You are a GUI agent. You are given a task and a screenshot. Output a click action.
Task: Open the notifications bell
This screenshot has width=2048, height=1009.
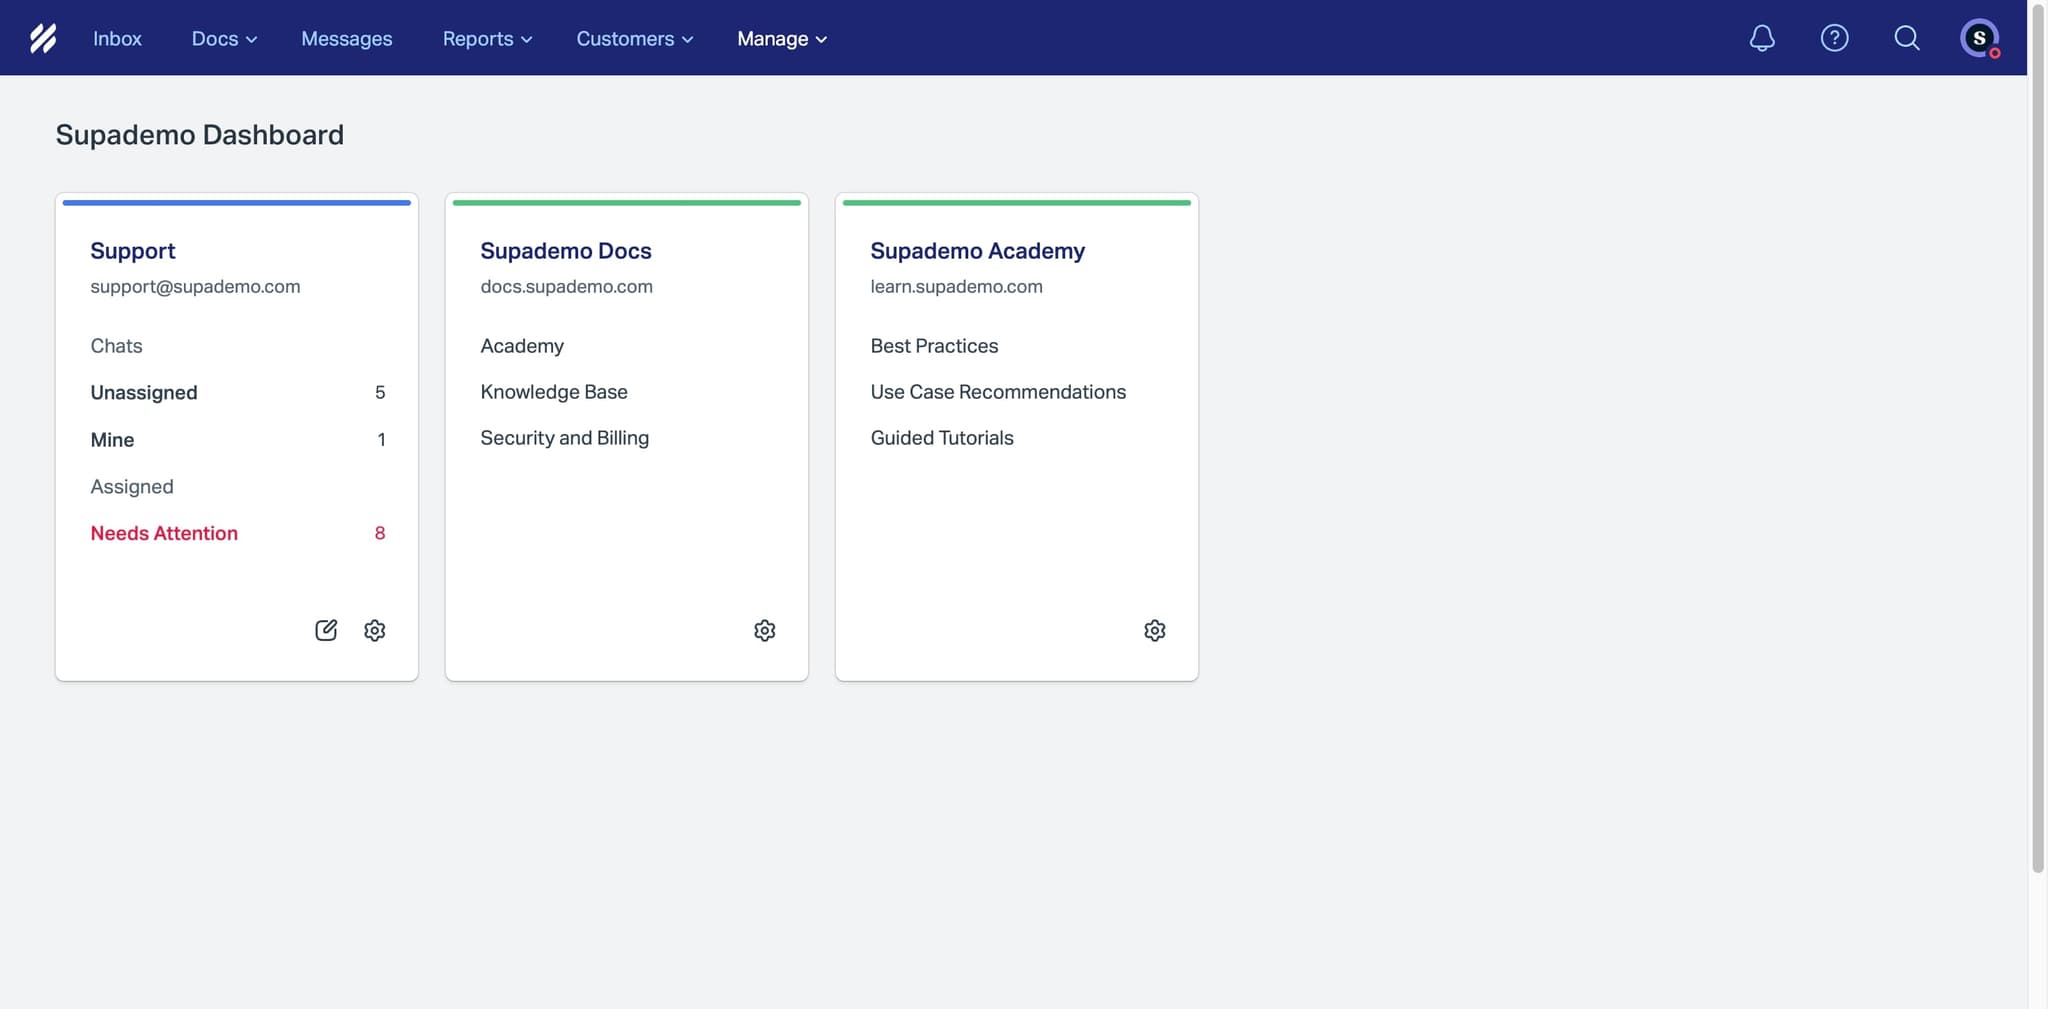pyautogui.click(x=1761, y=37)
